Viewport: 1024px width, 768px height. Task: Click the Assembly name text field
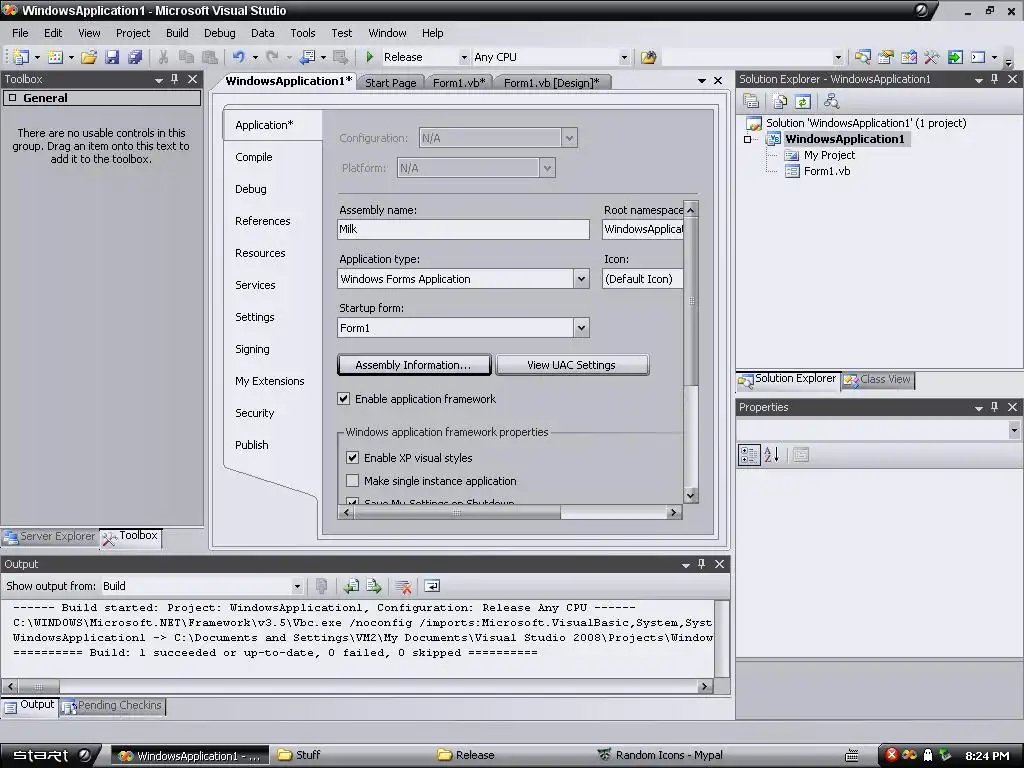pos(463,229)
